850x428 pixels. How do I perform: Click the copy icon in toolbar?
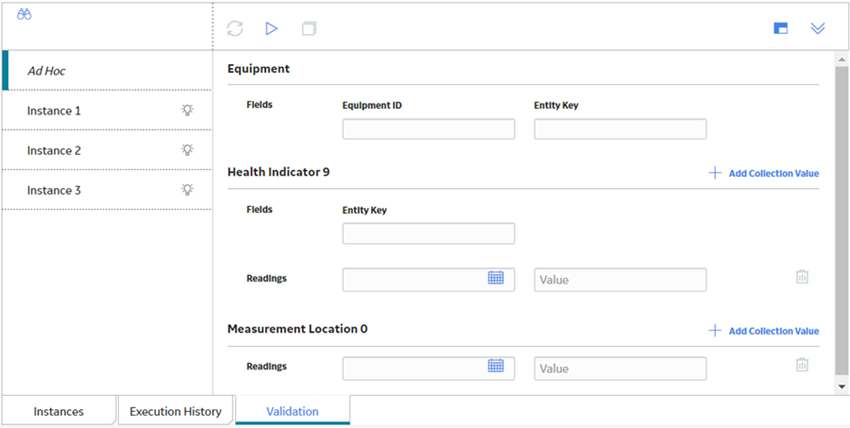click(309, 29)
